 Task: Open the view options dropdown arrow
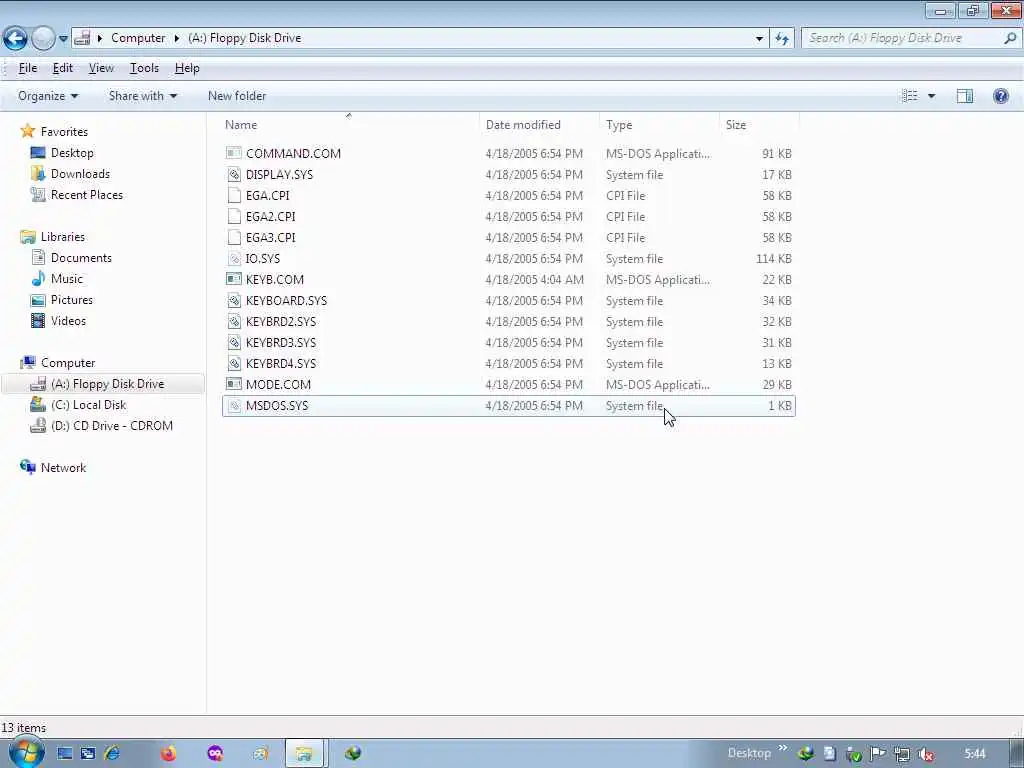tap(931, 96)
